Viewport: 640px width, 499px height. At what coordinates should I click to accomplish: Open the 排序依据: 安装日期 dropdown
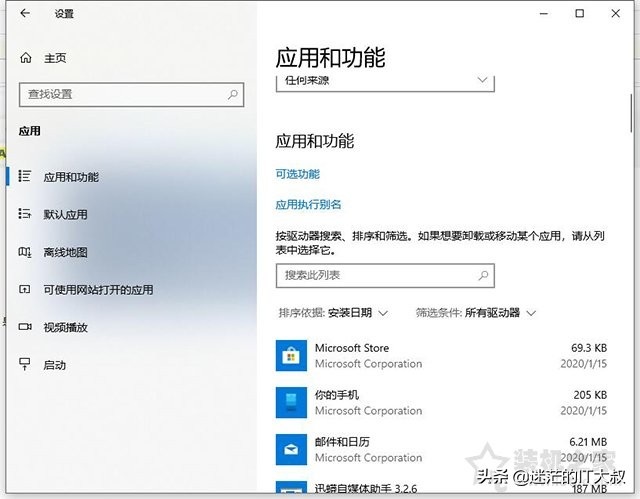point(333,313)
